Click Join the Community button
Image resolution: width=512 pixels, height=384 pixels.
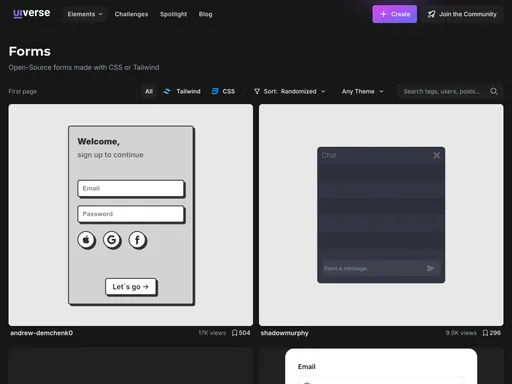[x=462, y=14]
